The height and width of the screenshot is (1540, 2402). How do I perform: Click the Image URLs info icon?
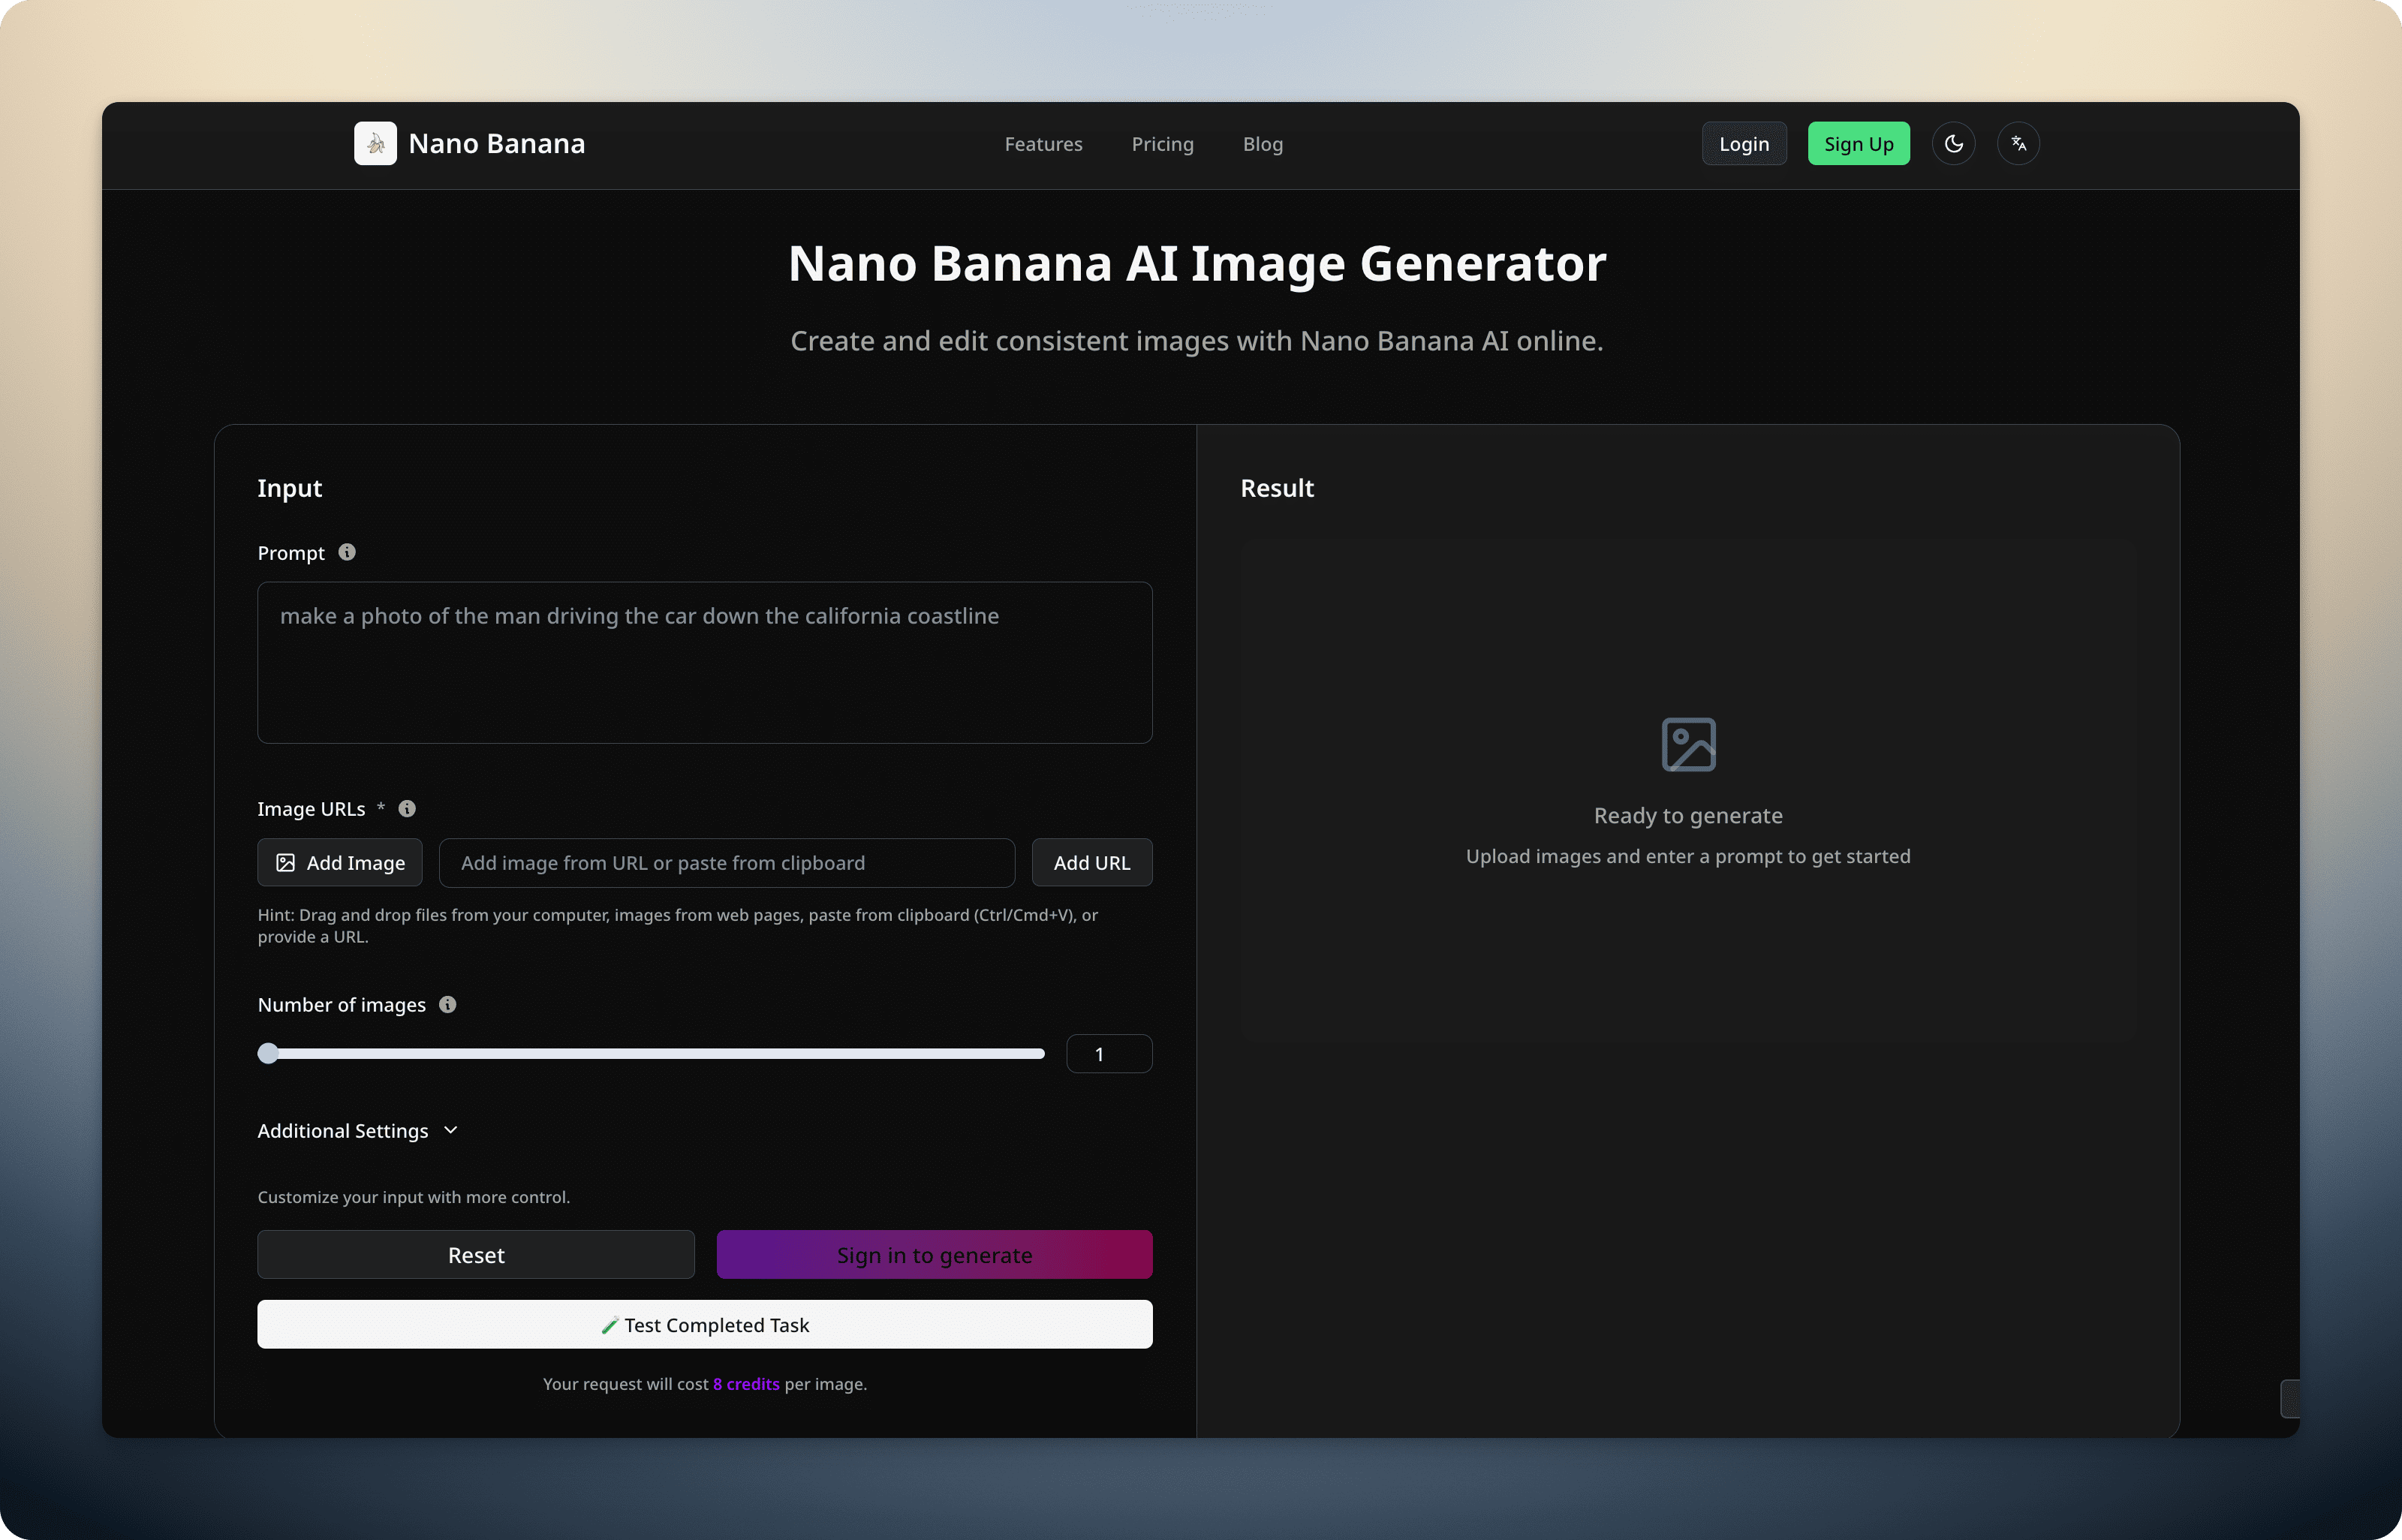pos(407,808)
